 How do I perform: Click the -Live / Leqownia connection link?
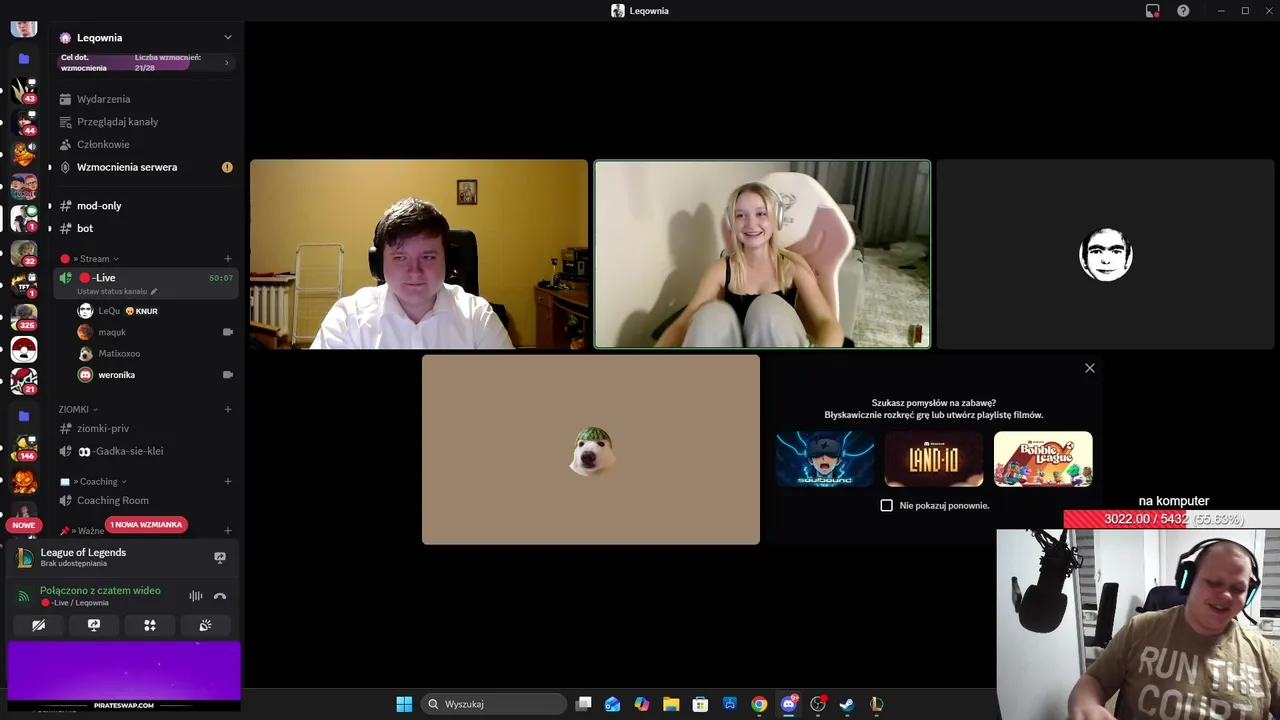click(75, 603)
